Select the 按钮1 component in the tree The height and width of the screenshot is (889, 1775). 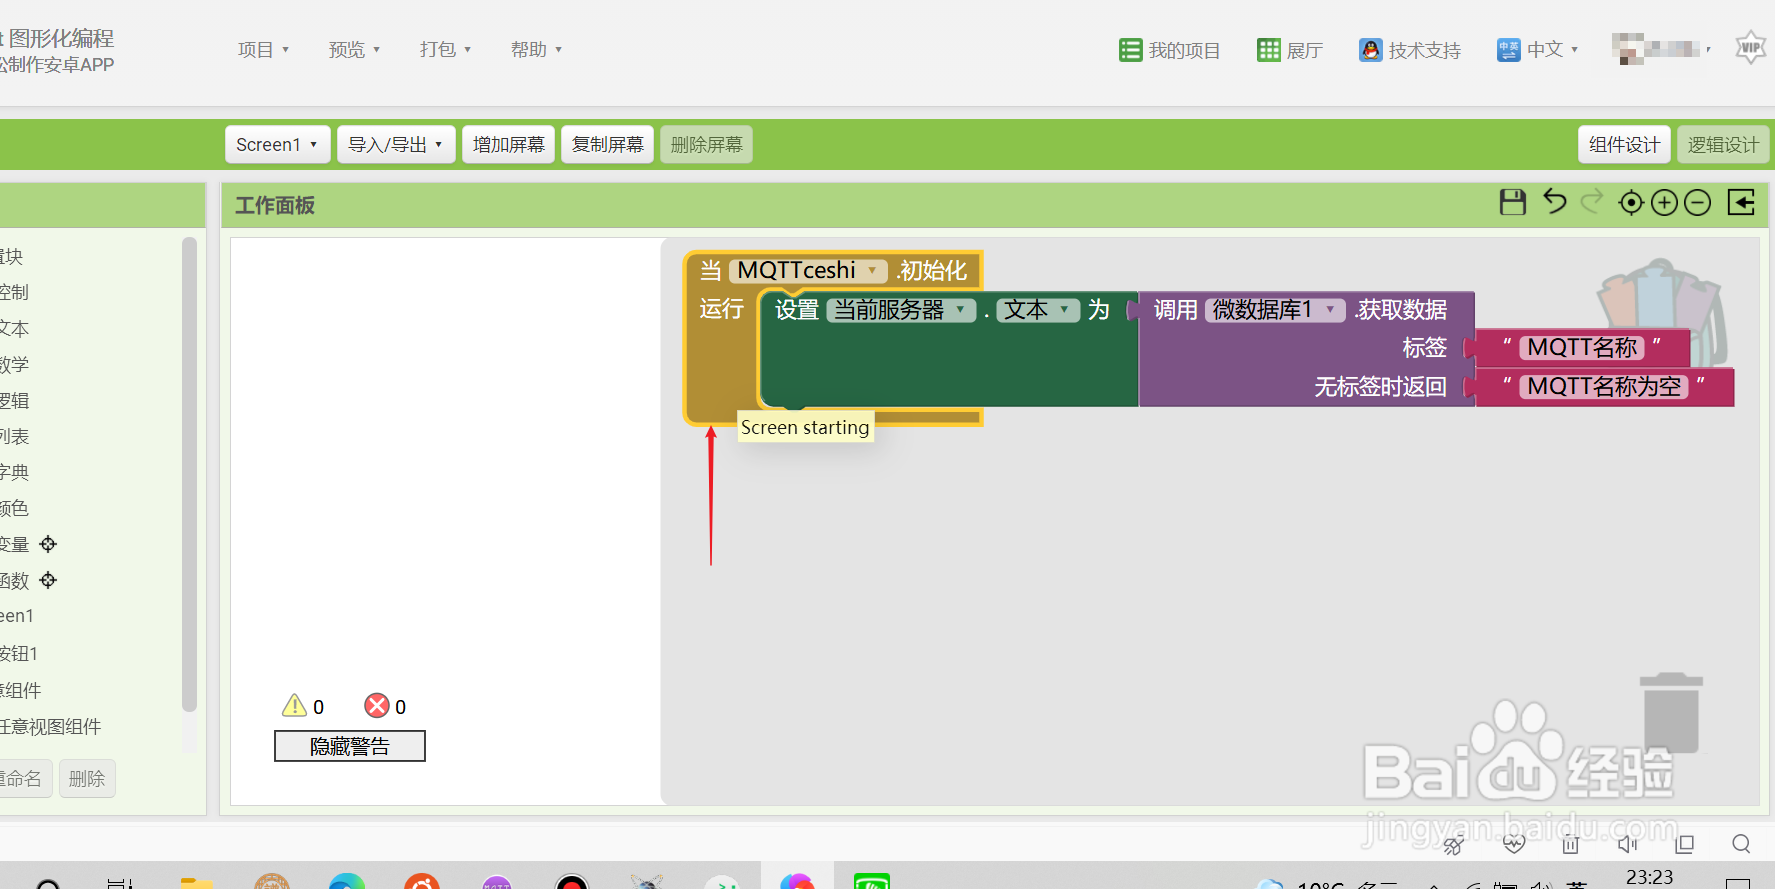19,653
